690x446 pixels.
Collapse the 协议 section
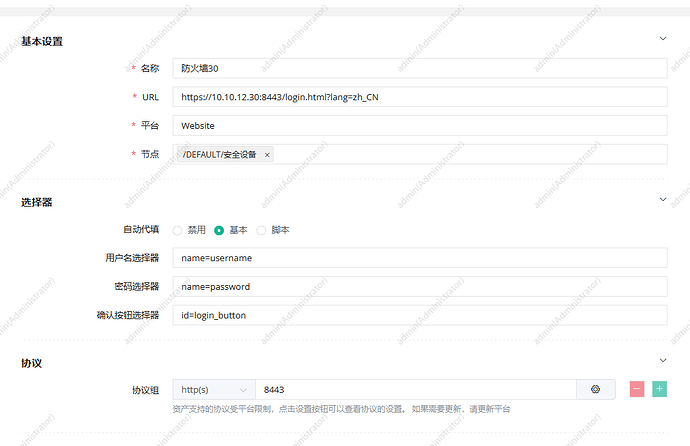tap(663, 361)
